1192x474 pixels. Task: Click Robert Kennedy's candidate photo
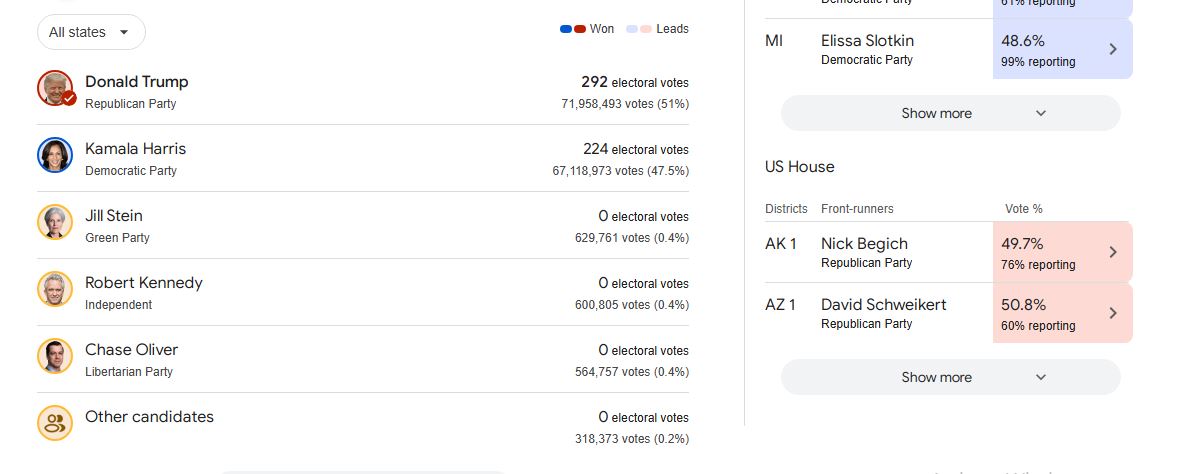point(55,289)
